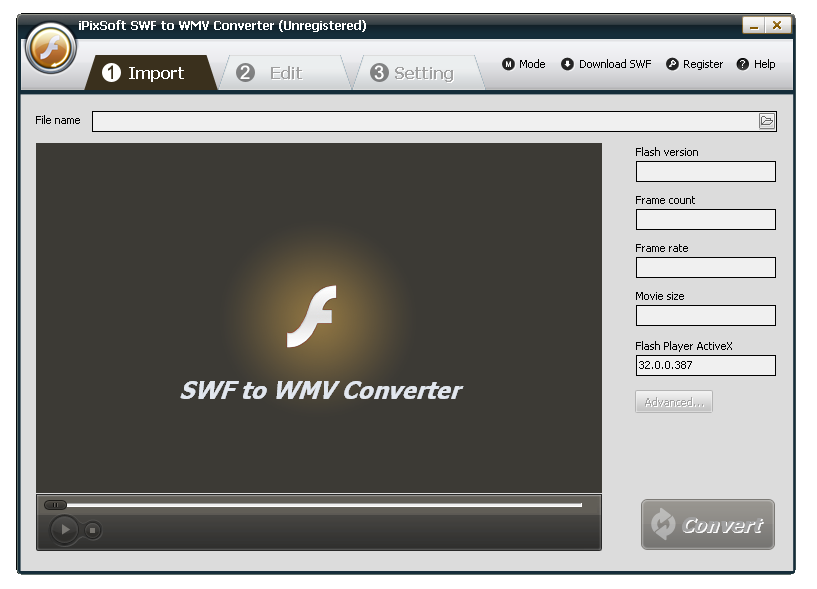This screenshot has height=589, width=817.
Task: Stop the preview playback
Action: click(x=90, y=531)
